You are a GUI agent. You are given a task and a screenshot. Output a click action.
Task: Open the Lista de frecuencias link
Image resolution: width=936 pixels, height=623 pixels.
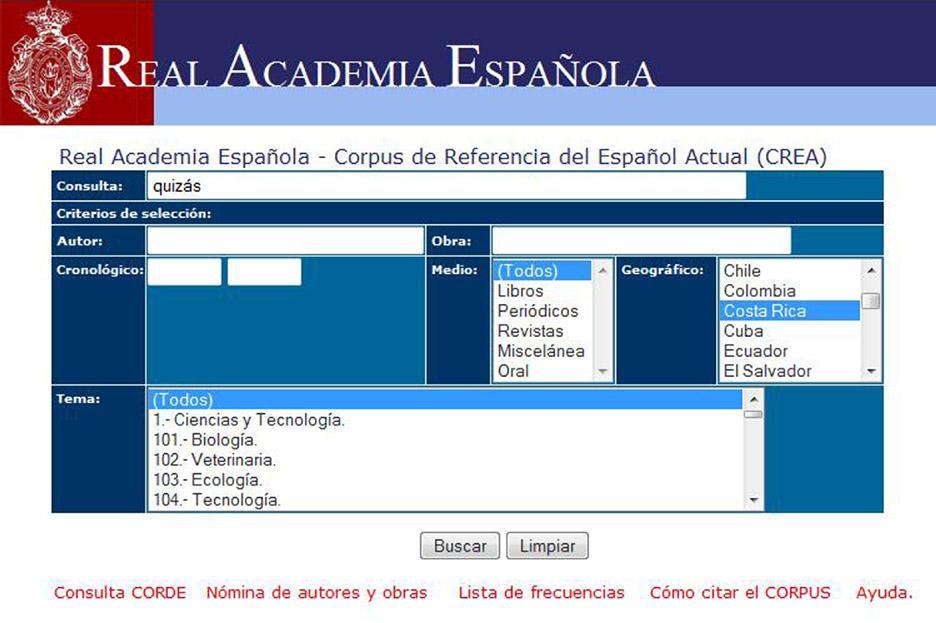point(541,593)
